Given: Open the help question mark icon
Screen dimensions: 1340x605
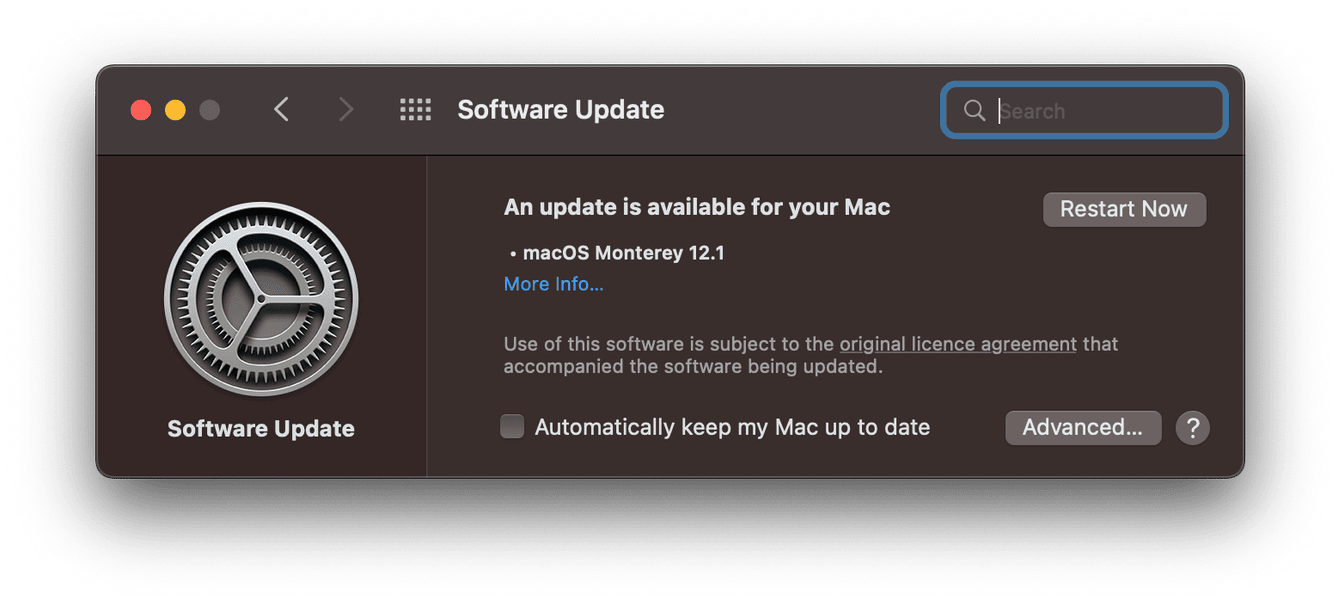Looking at the screenshot, I should (1192, 427).
